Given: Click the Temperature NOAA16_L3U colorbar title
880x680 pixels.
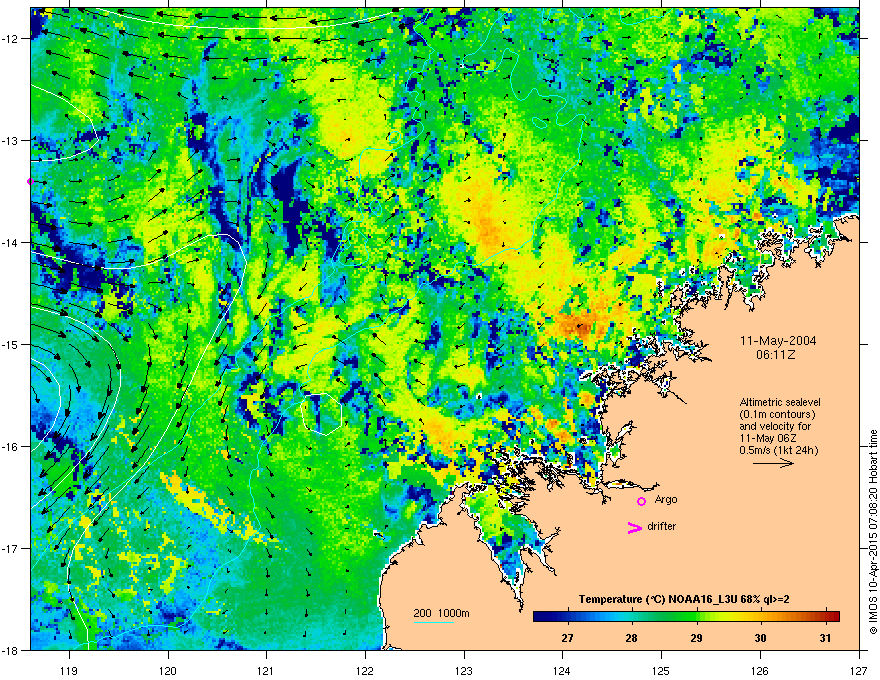Looking at the screenshot, I should [684, 599].
